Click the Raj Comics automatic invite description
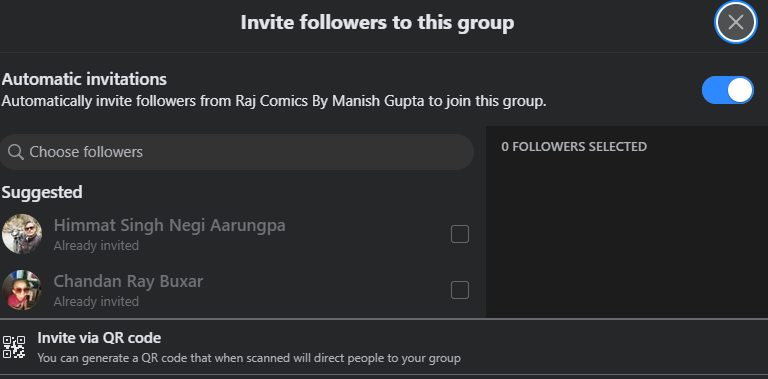Image resolution: width=768 pixels, height=379 pixels. pos(274,101)
